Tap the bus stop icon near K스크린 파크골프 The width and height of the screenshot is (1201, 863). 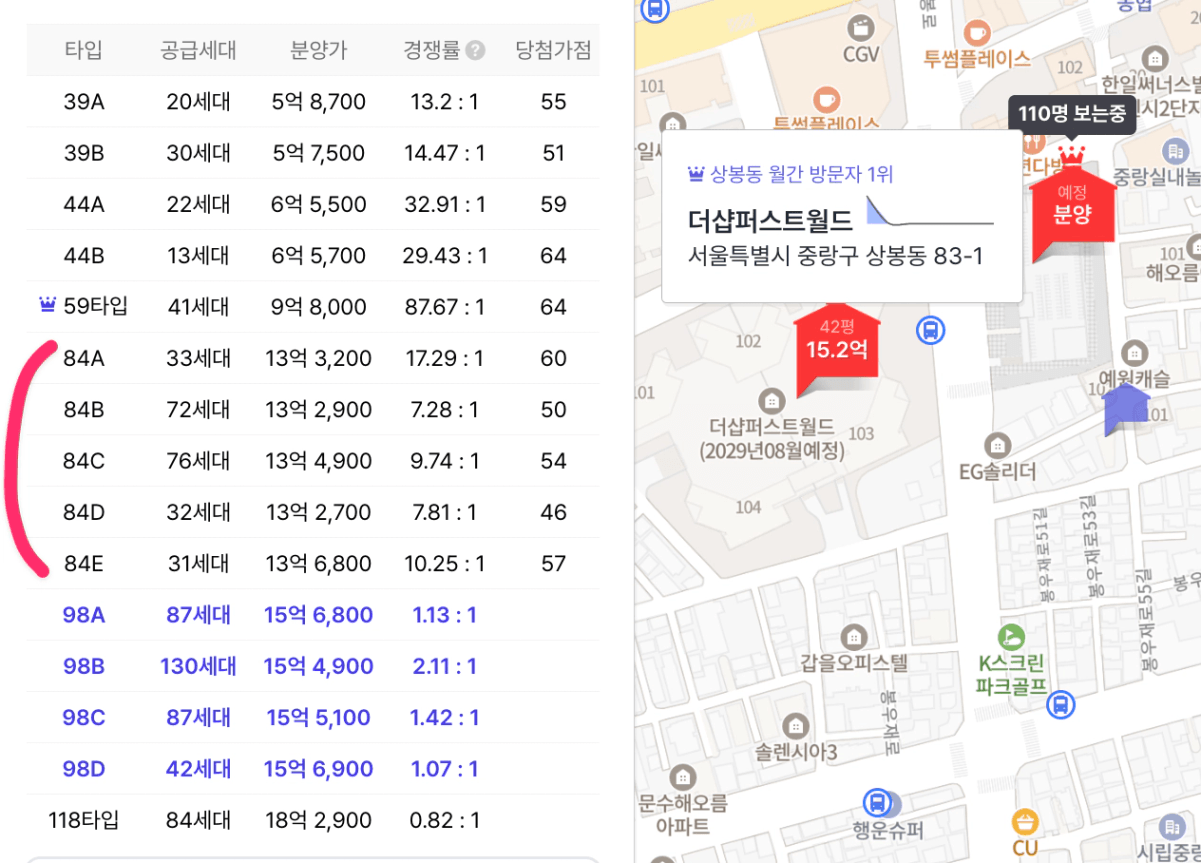(x=1062, y=704)
